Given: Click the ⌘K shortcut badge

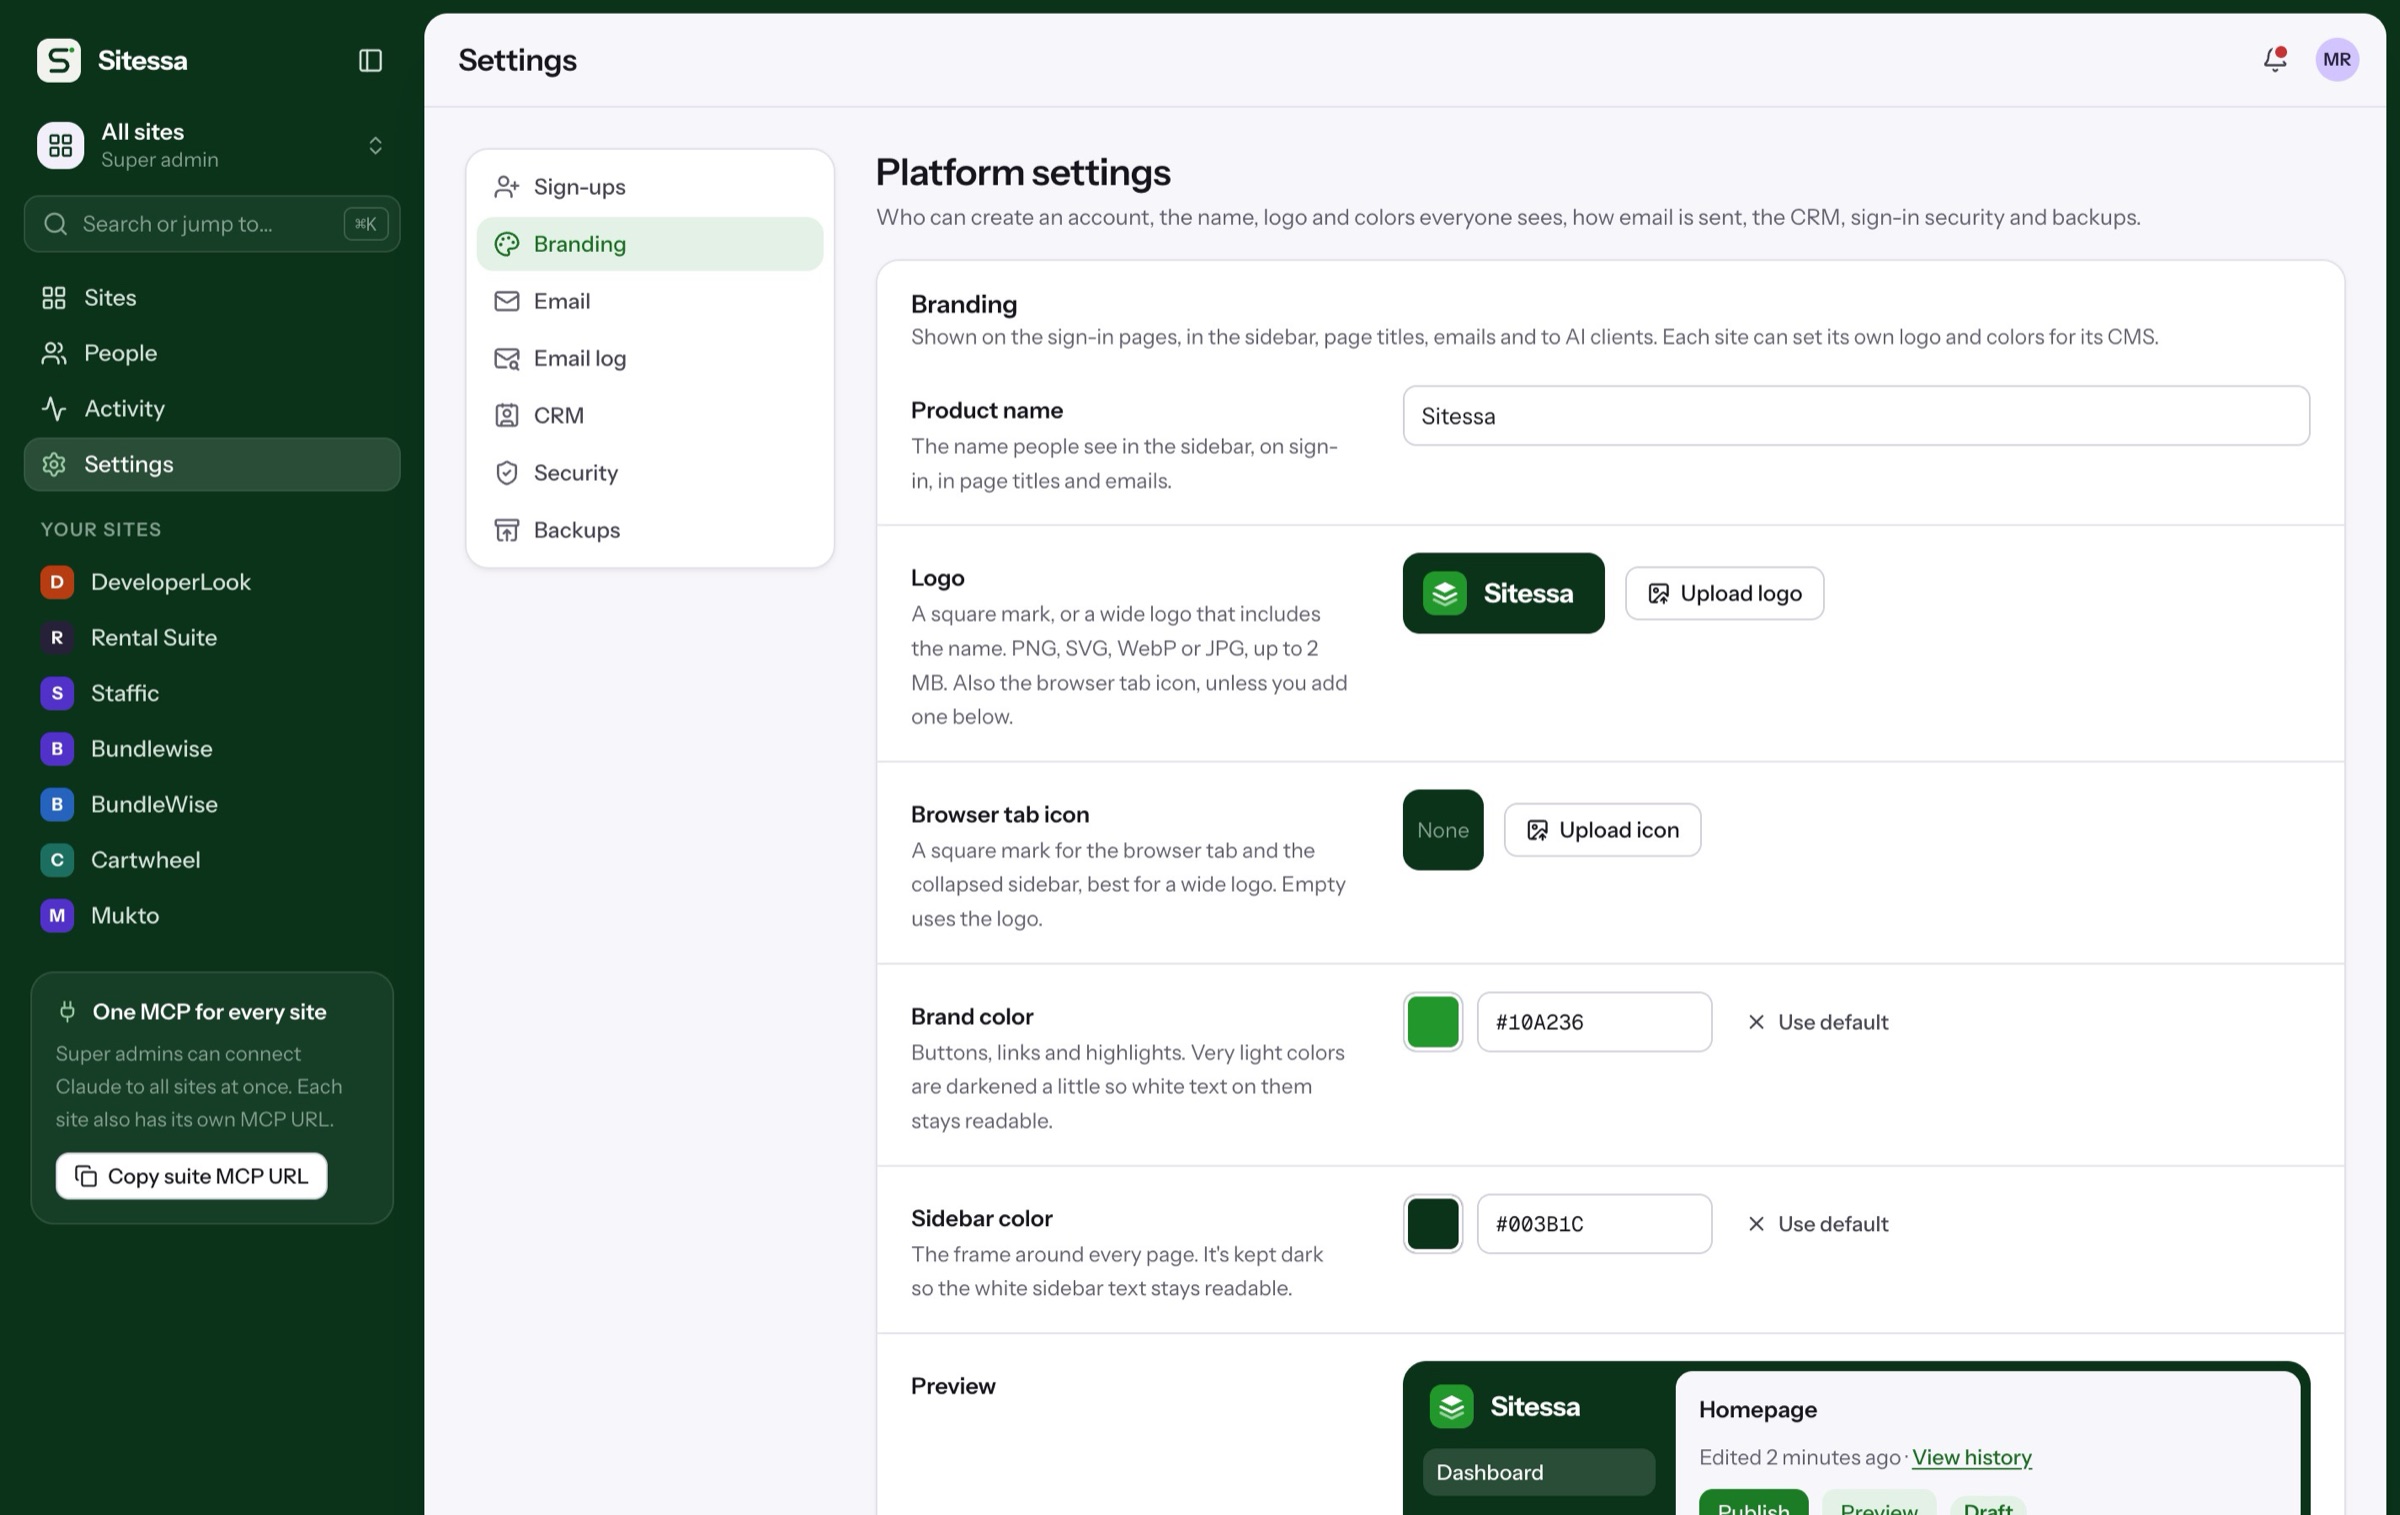Looking at the screenshot, I should 365,224.
